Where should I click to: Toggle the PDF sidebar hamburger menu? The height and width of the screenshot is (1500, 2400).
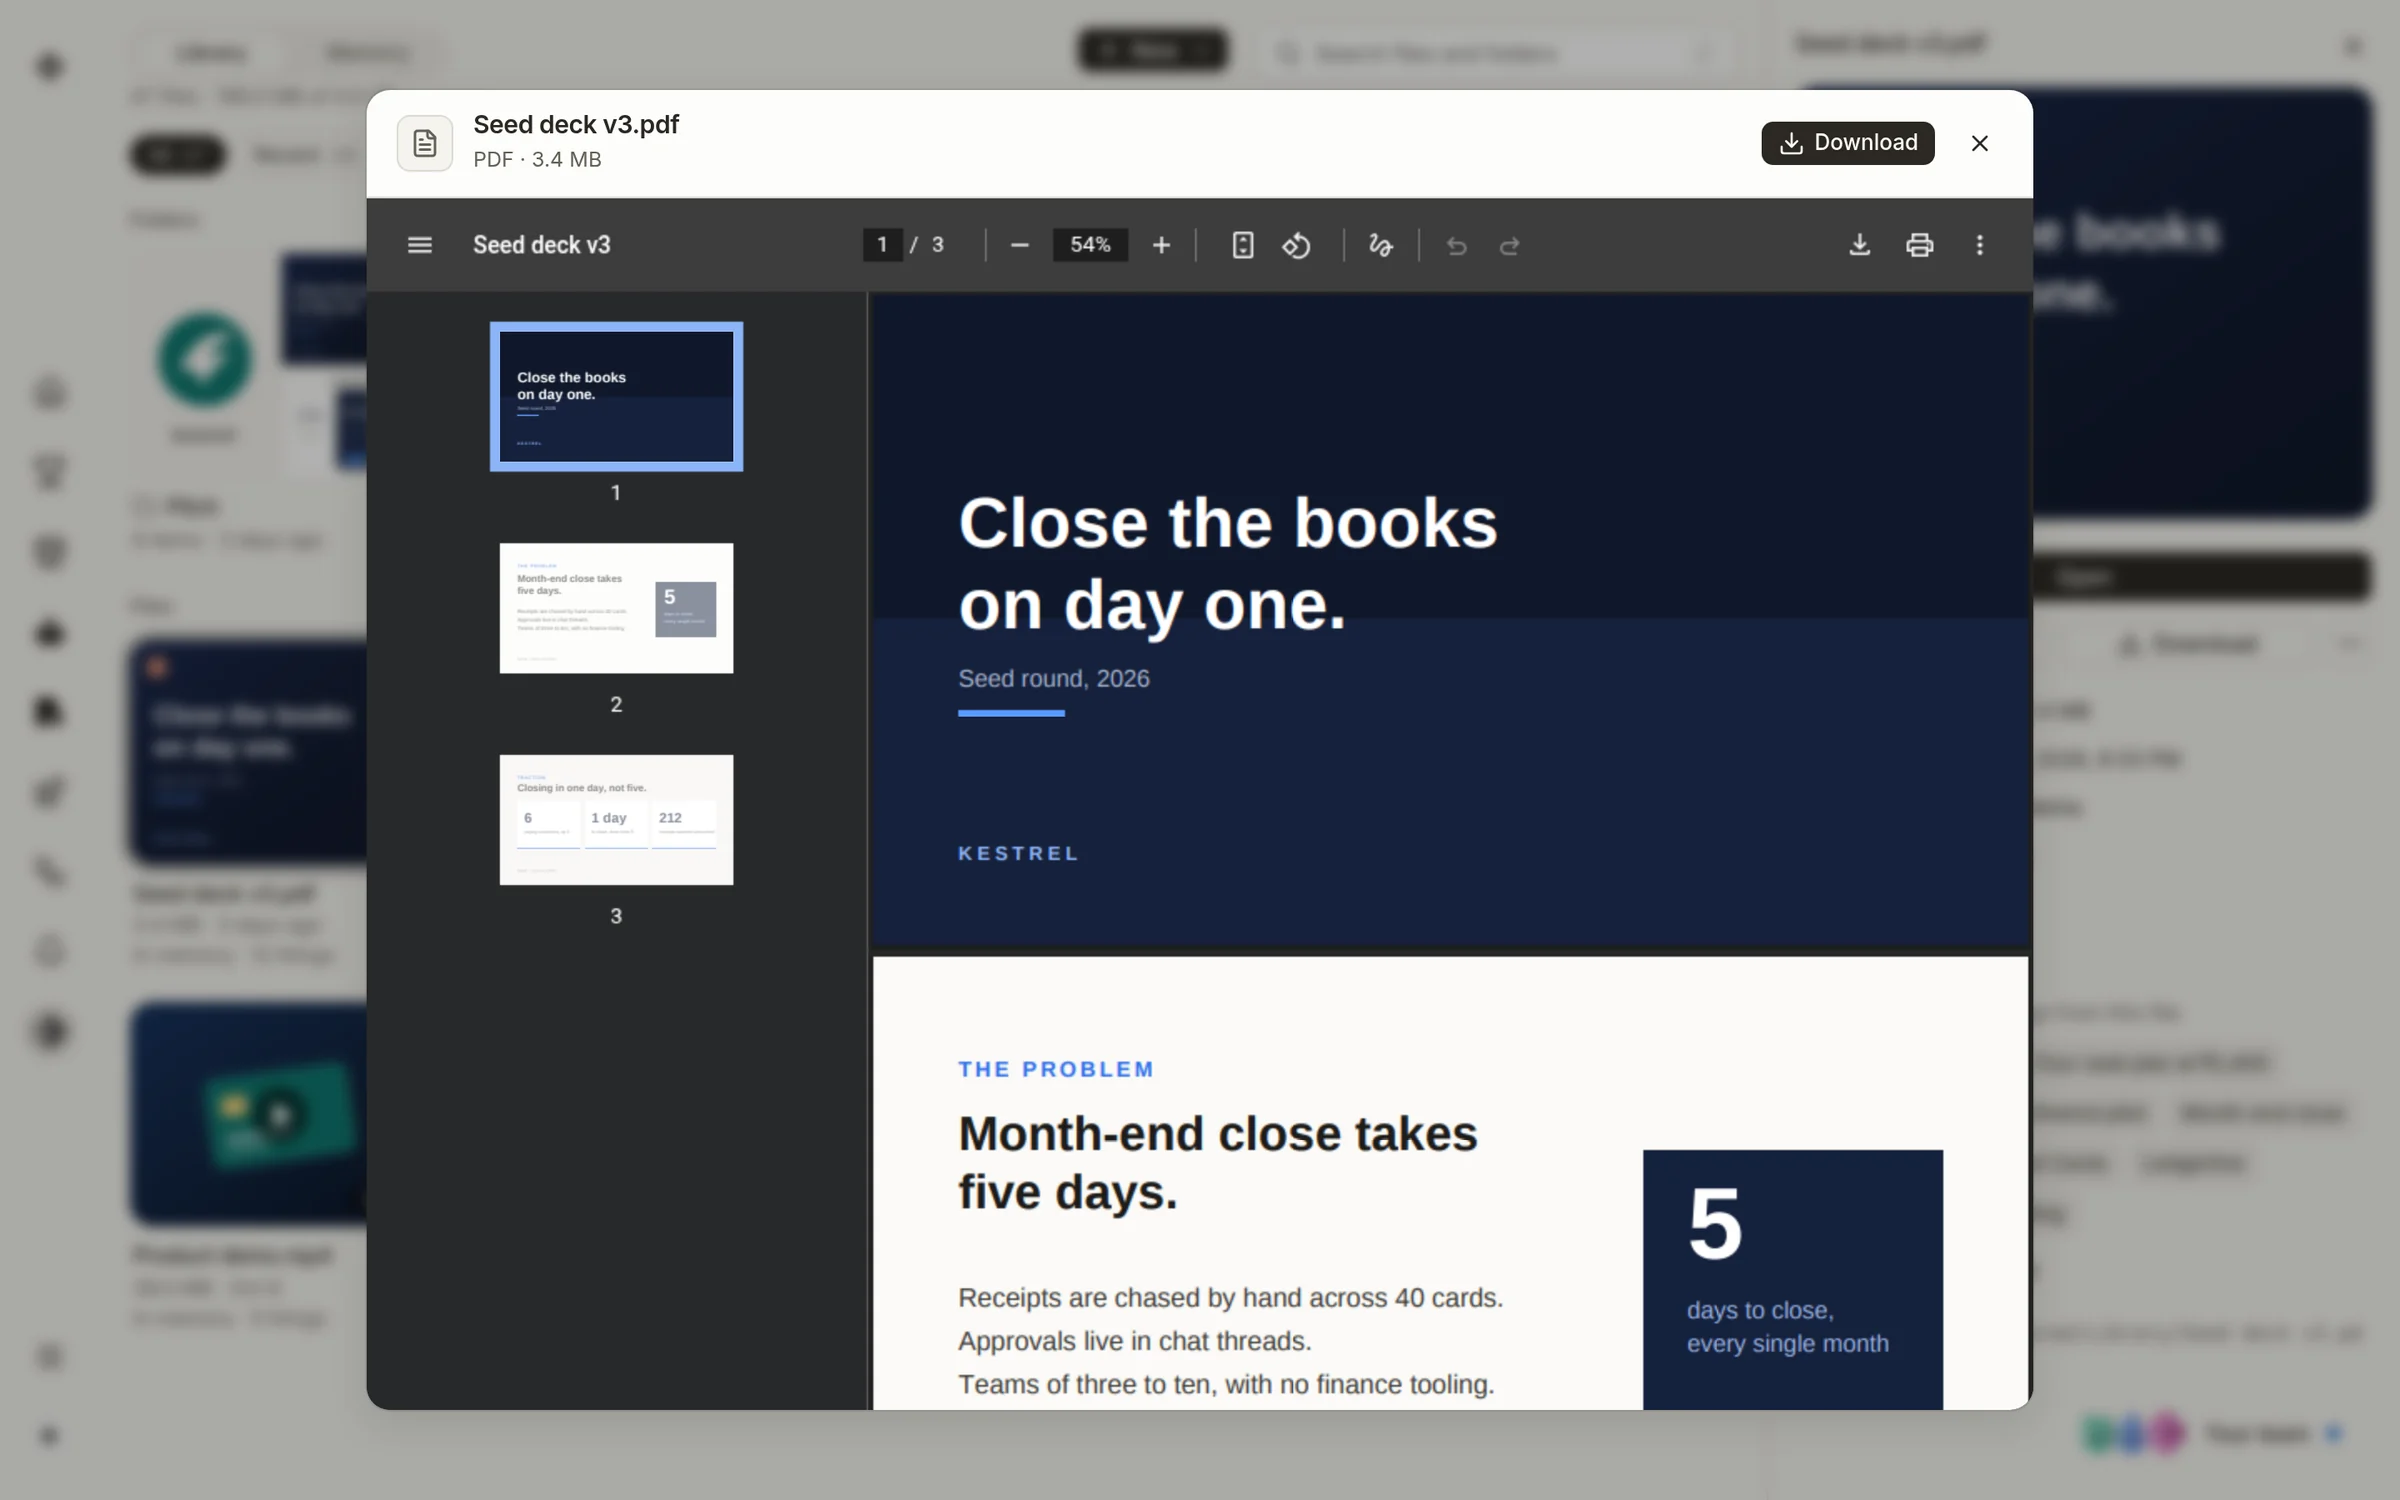point(420,245)
